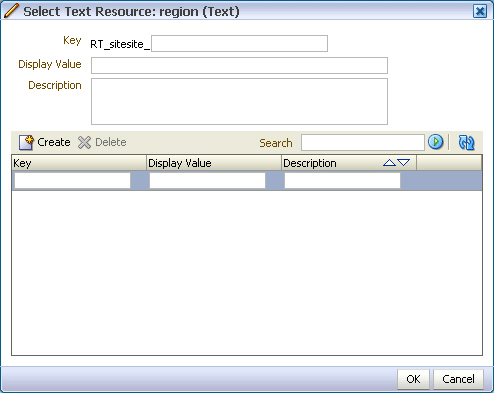Run search with blue arrow icon

tap(435, 142)
